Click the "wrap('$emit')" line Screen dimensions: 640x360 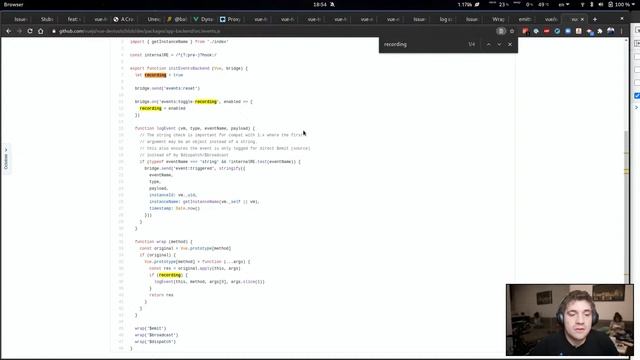pyautogui.click(x=151, y=328)
